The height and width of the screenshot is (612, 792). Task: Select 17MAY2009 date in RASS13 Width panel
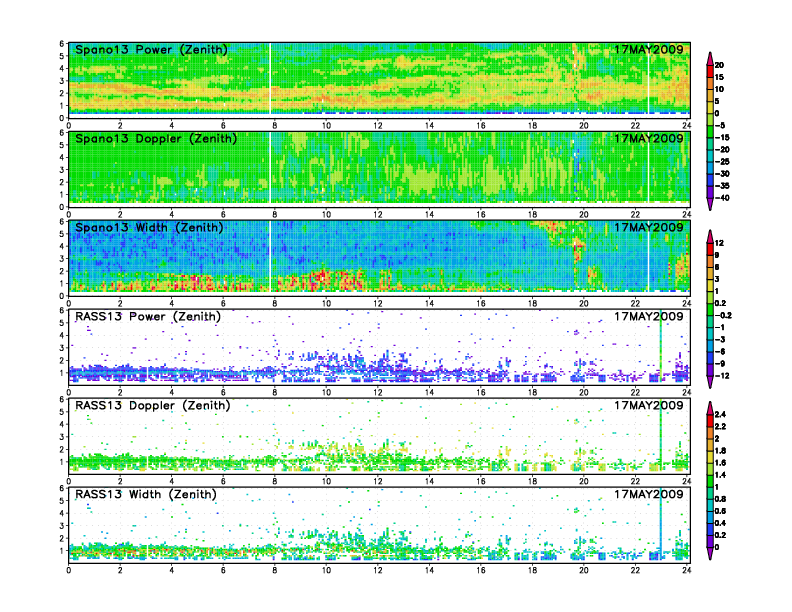click(649, 494)
